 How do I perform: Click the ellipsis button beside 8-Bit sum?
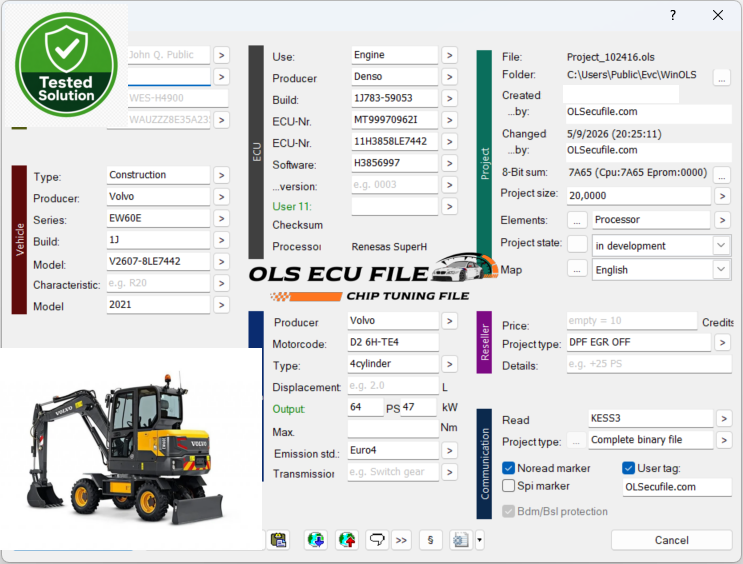pos(721,174)
